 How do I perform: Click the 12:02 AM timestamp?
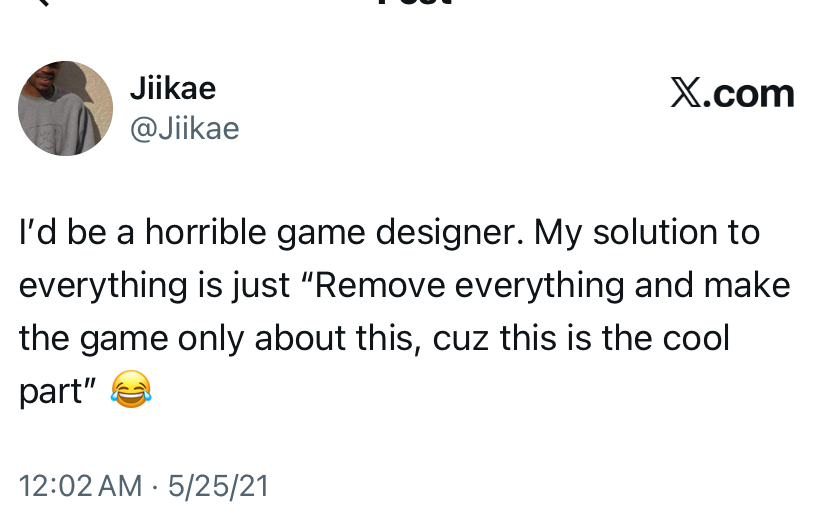click(80, 486)
